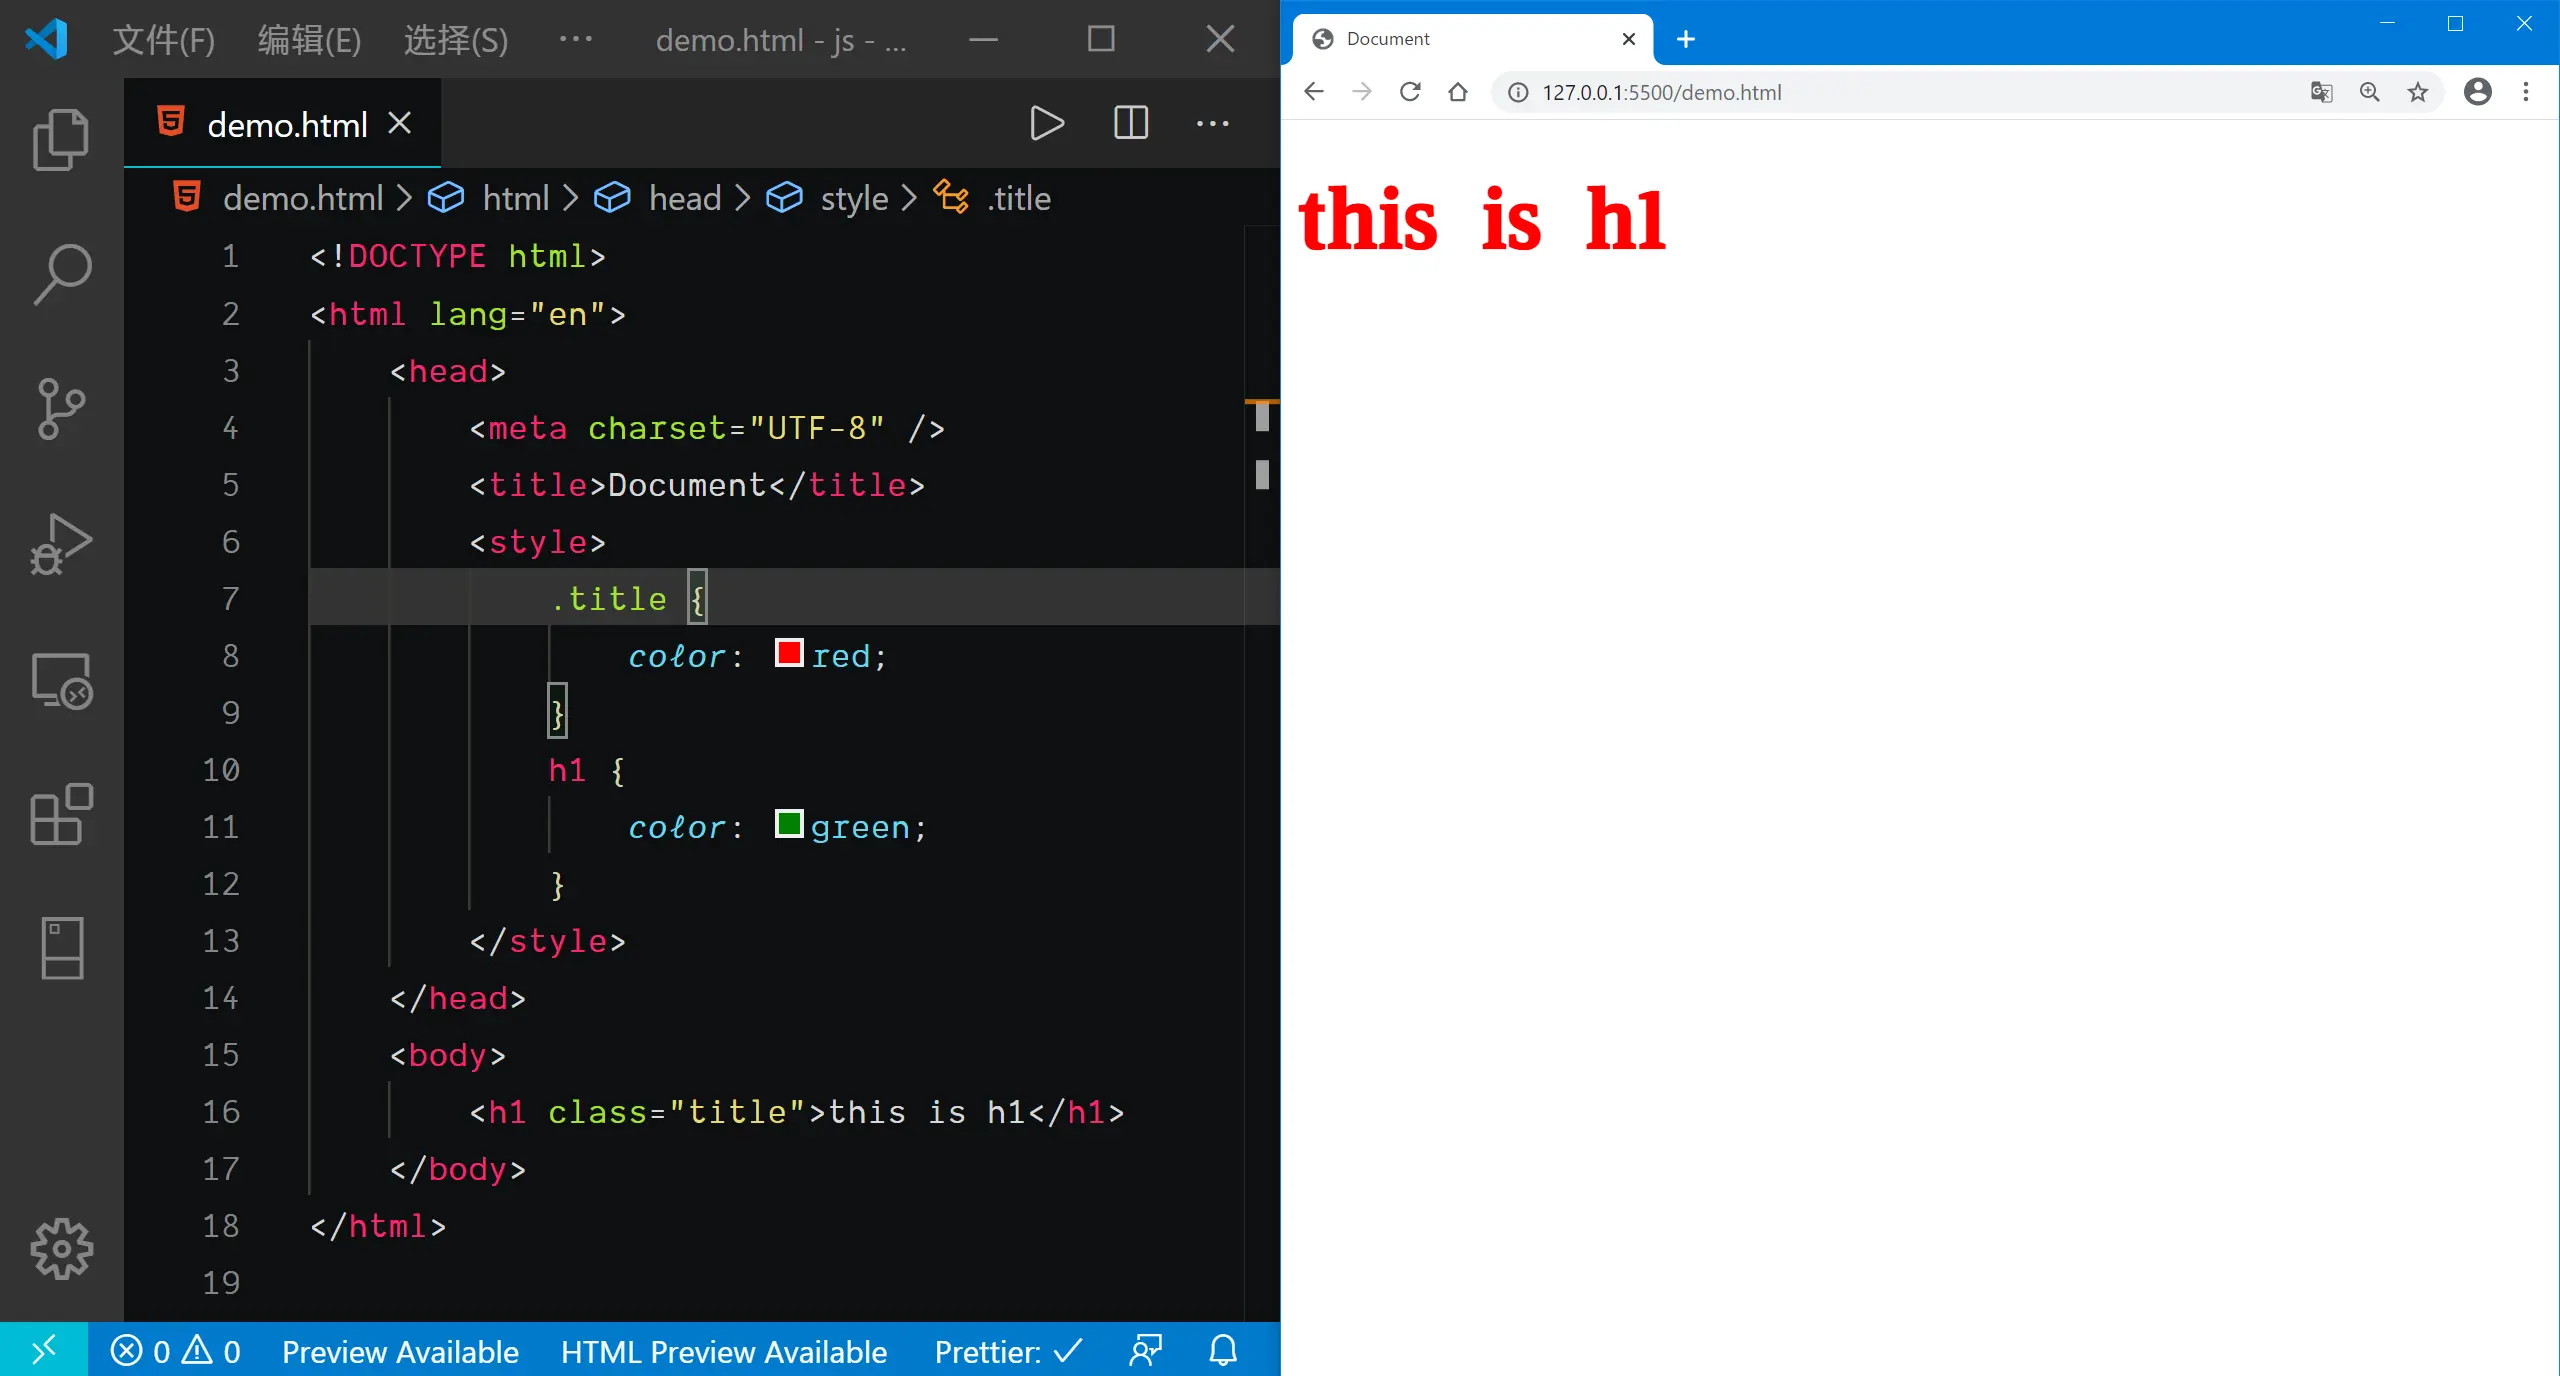Toggle Prettier status in status bar

(x=1007, y=1351)
